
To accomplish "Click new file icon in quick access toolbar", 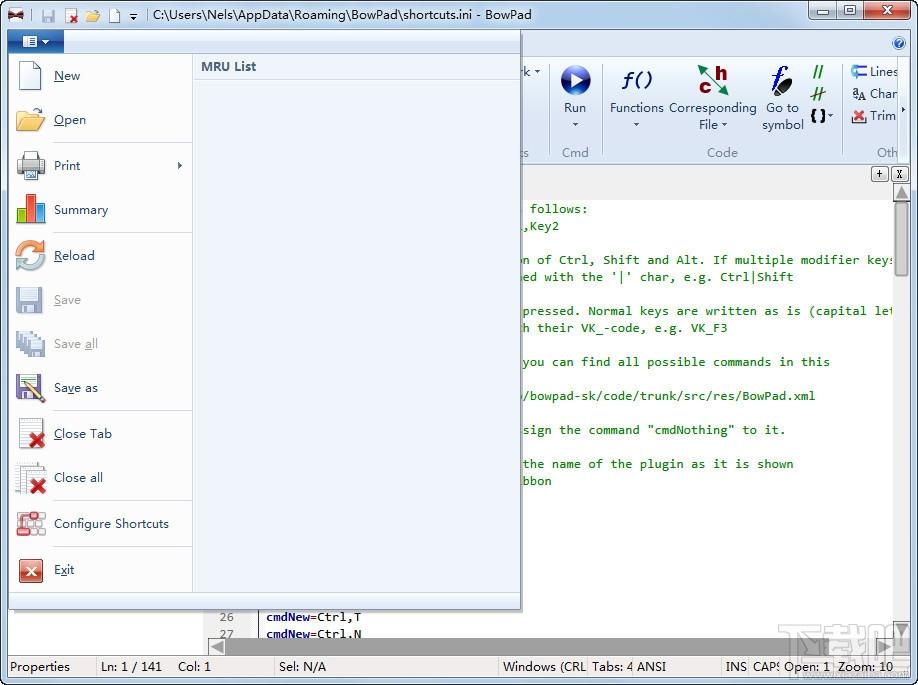I will pos(115,15).
